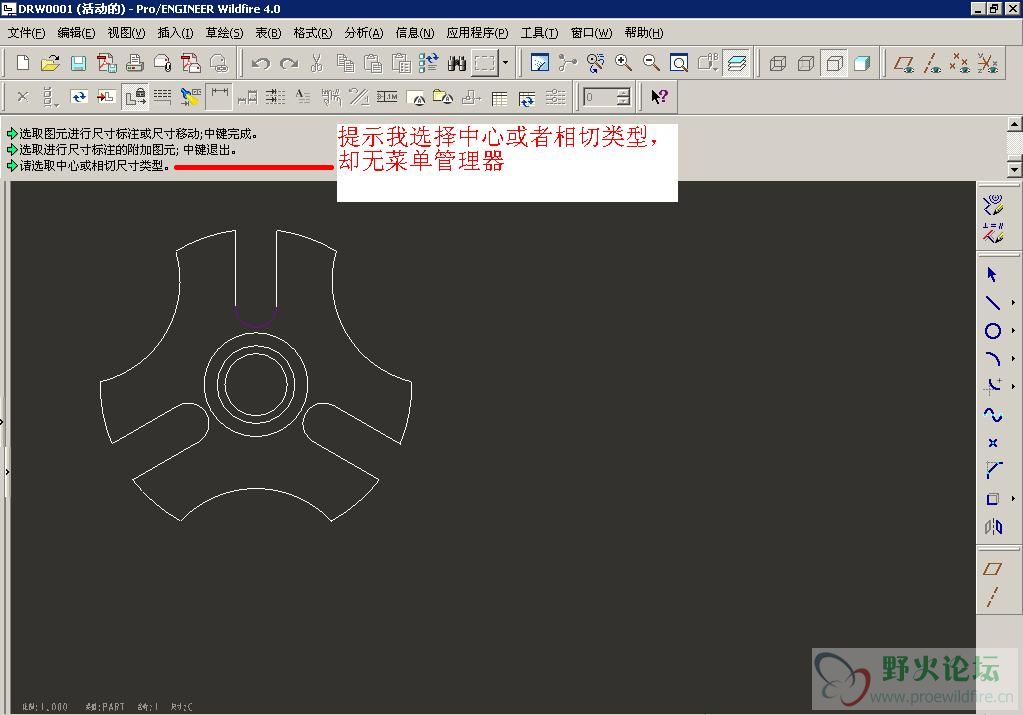This screenshot has width=1023, height=715.
Task: Select the Fillet sketch tool
Action: tap(992, 386)
